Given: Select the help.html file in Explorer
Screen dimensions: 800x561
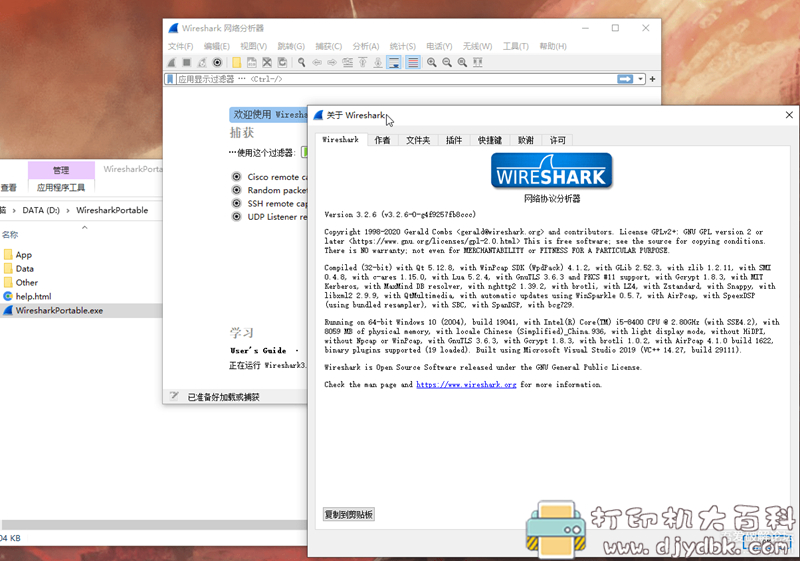Looking at the screenshot, I should tap(33, 296).
